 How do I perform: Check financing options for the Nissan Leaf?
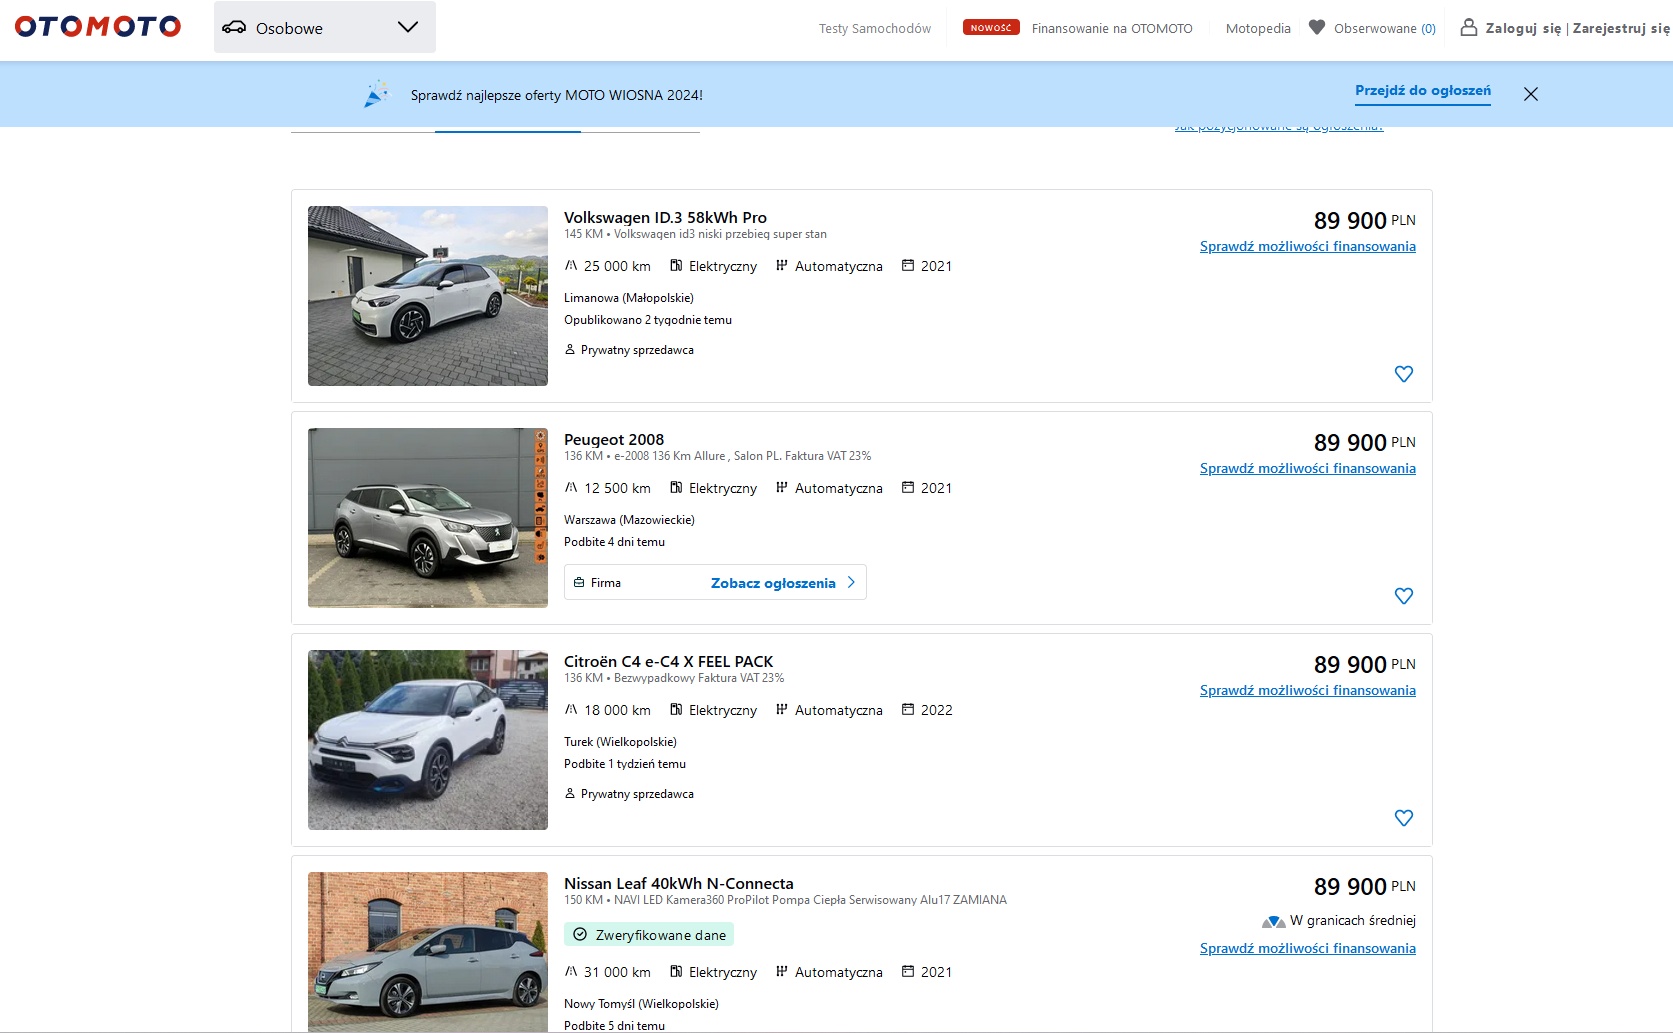coord(1308,948)
